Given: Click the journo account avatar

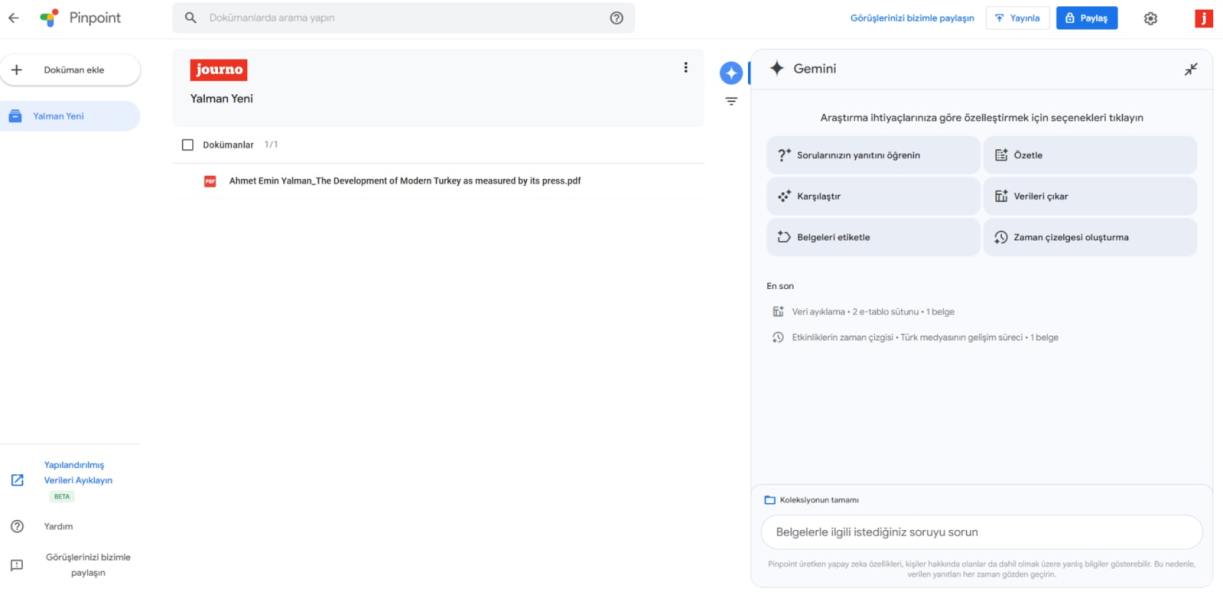Looking at the screenshot, I should (x=1203, y=18).
